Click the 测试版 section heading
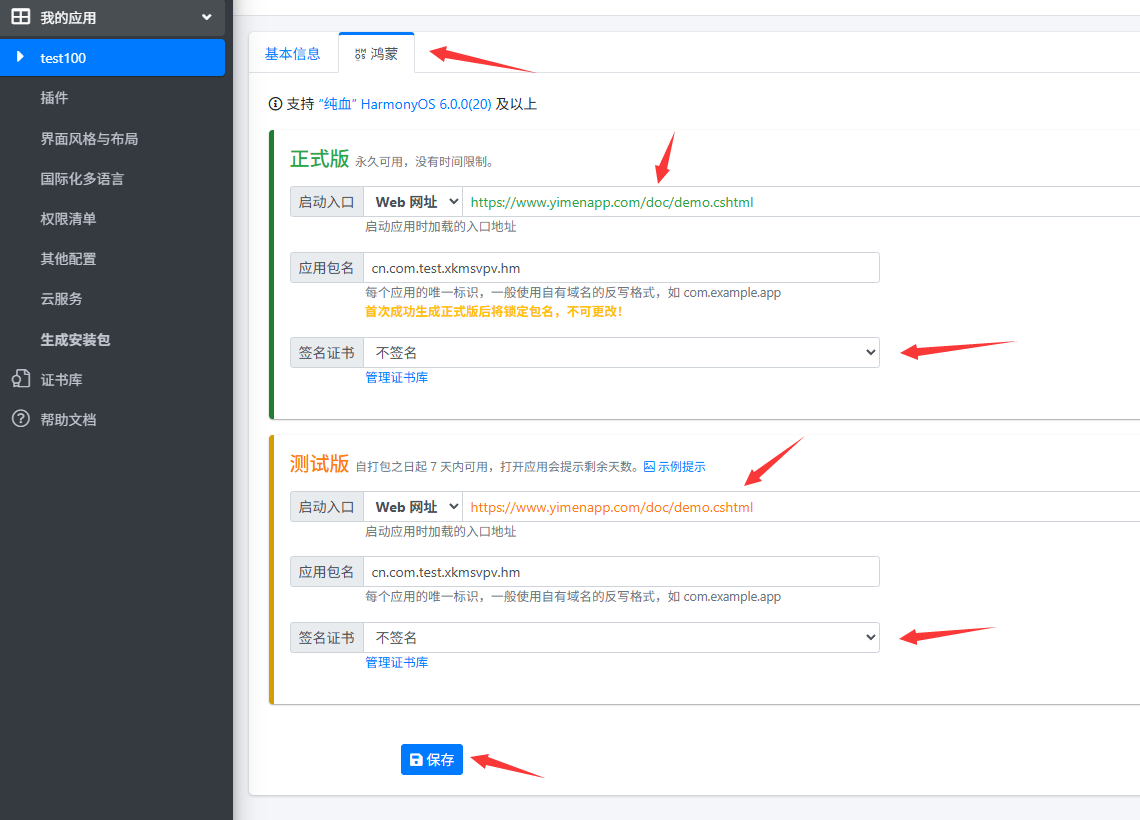1140x820 pixels. [319, 464]
